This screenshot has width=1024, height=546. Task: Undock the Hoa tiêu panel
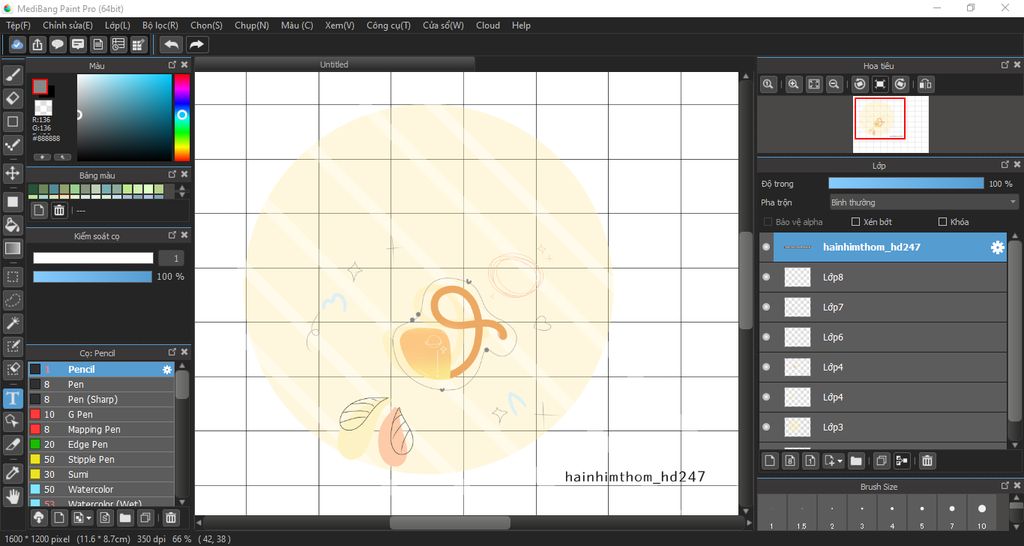[1005, 65]
